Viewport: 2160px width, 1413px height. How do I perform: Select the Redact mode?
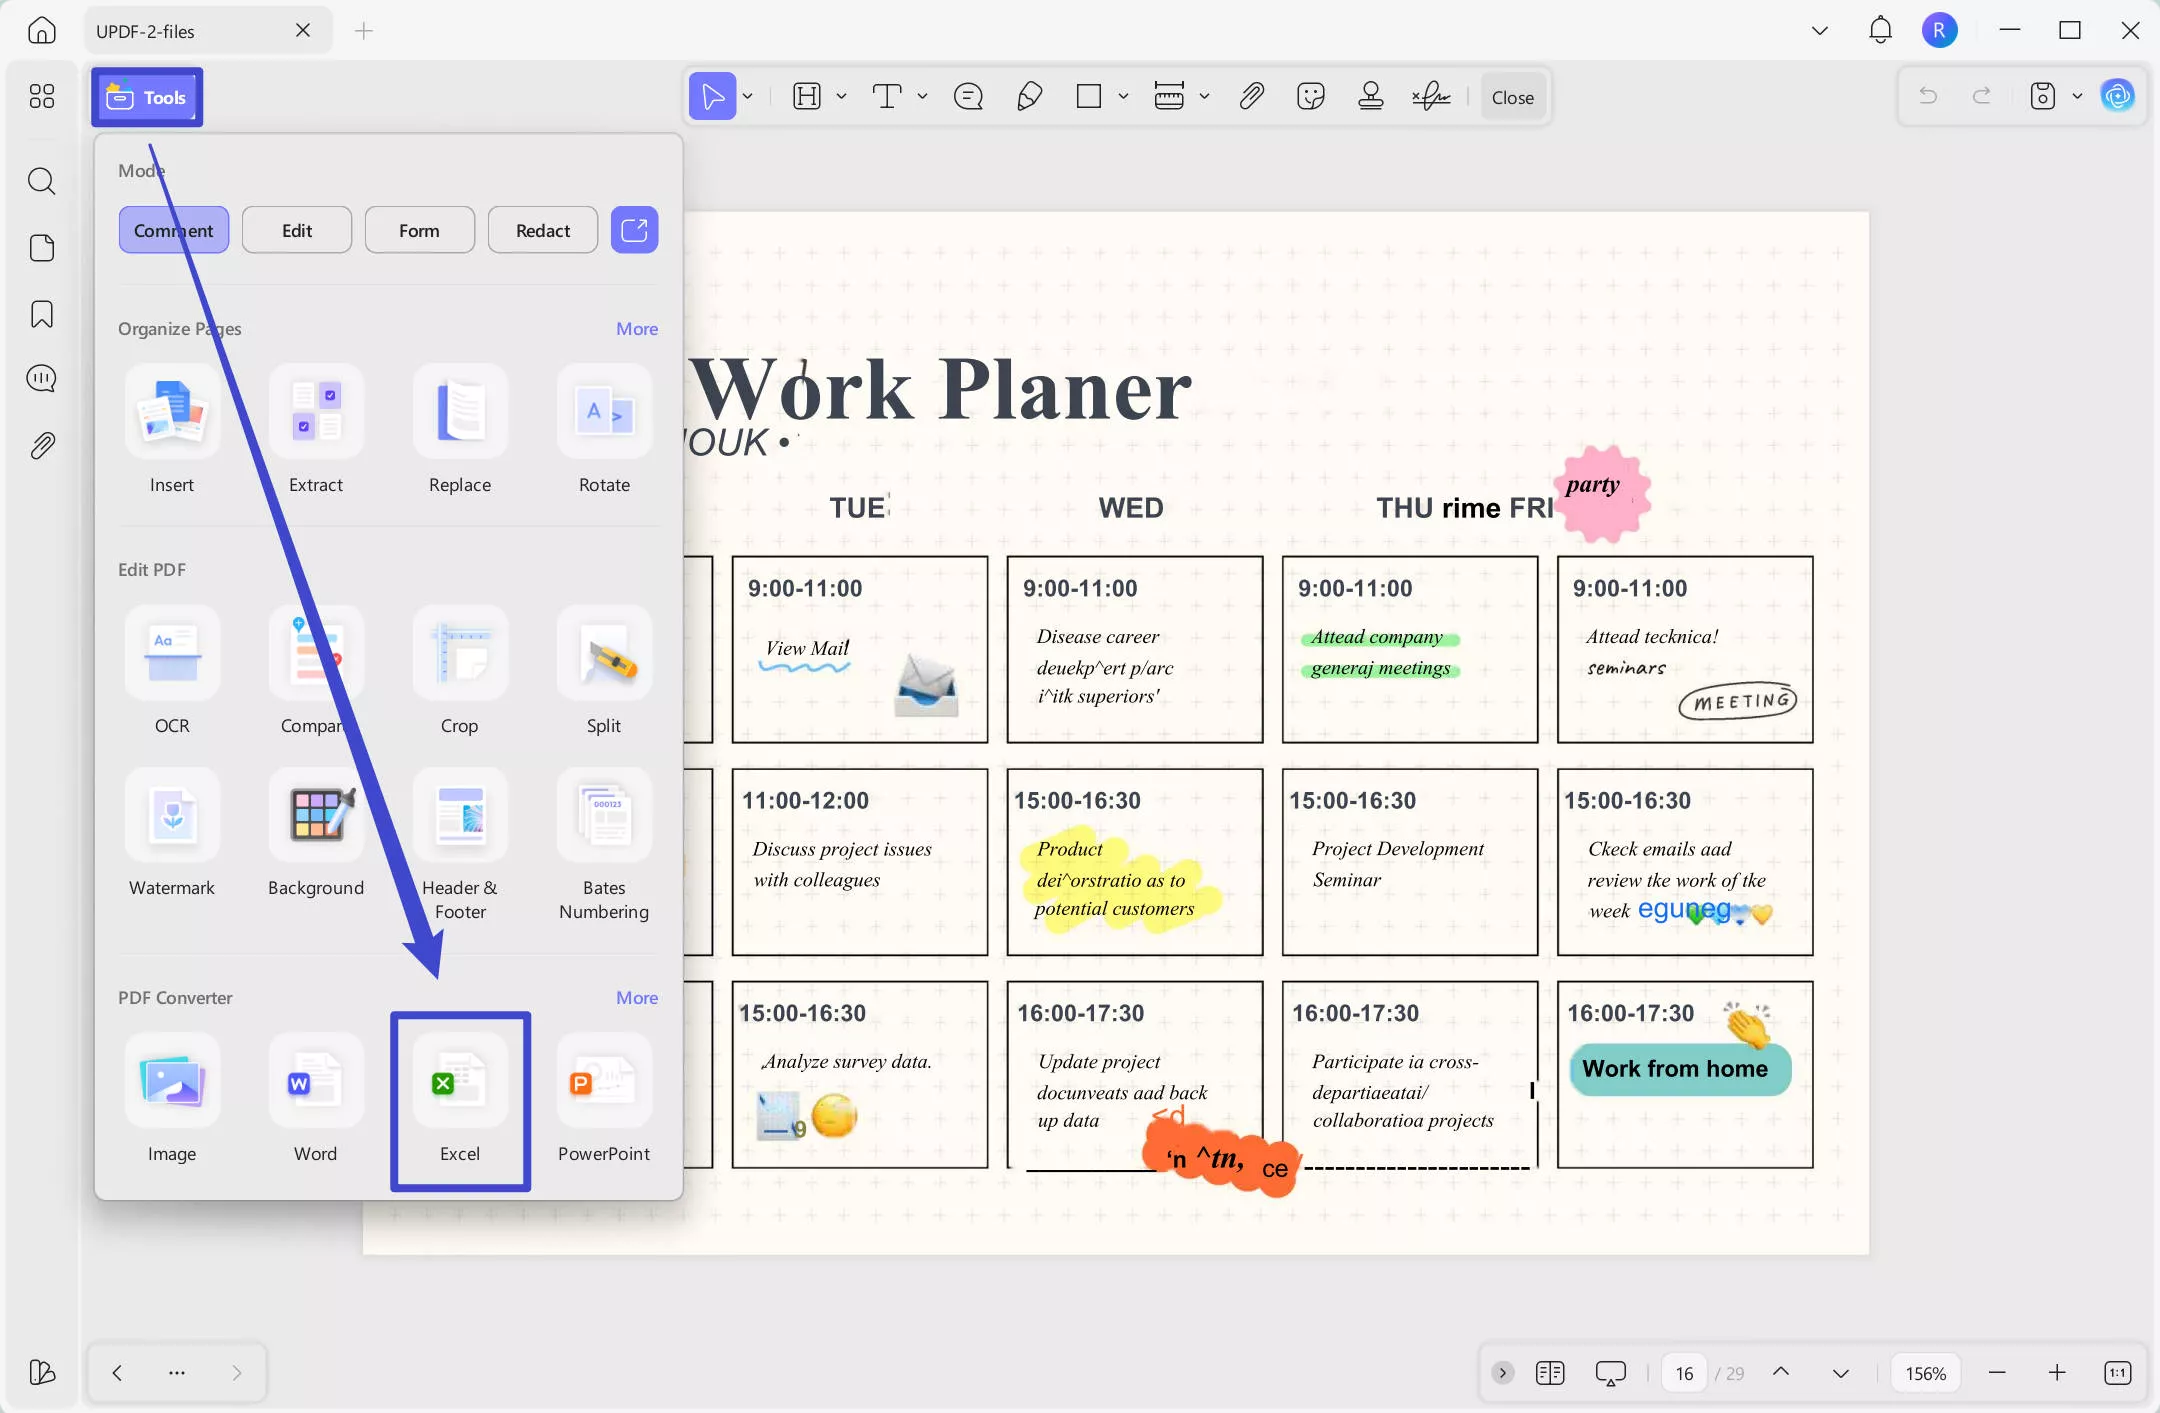pyautogui.click(x=541, y=229)
